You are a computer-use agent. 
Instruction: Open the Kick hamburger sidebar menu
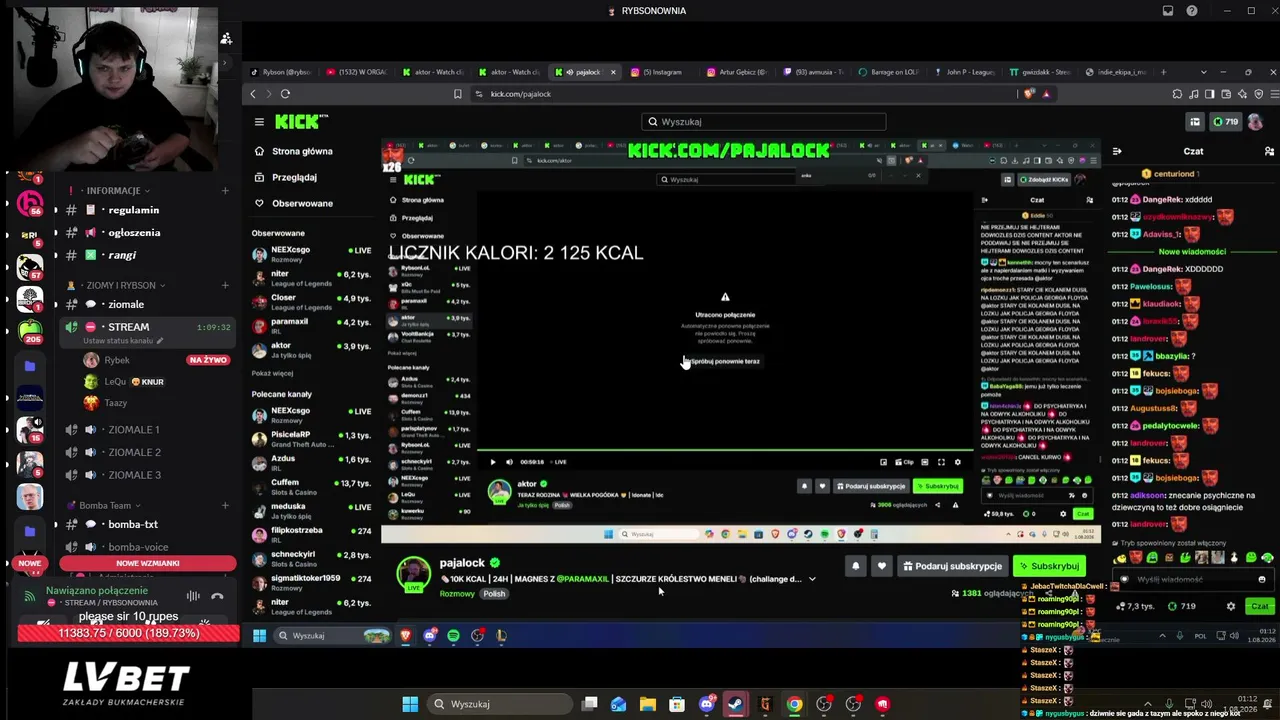[x=259, y=122]
